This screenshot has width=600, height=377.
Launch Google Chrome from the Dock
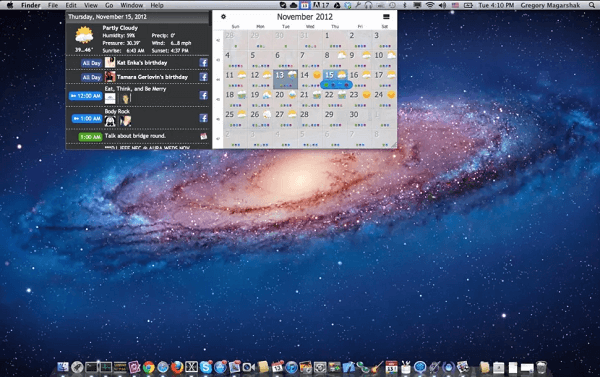point(149,367)
